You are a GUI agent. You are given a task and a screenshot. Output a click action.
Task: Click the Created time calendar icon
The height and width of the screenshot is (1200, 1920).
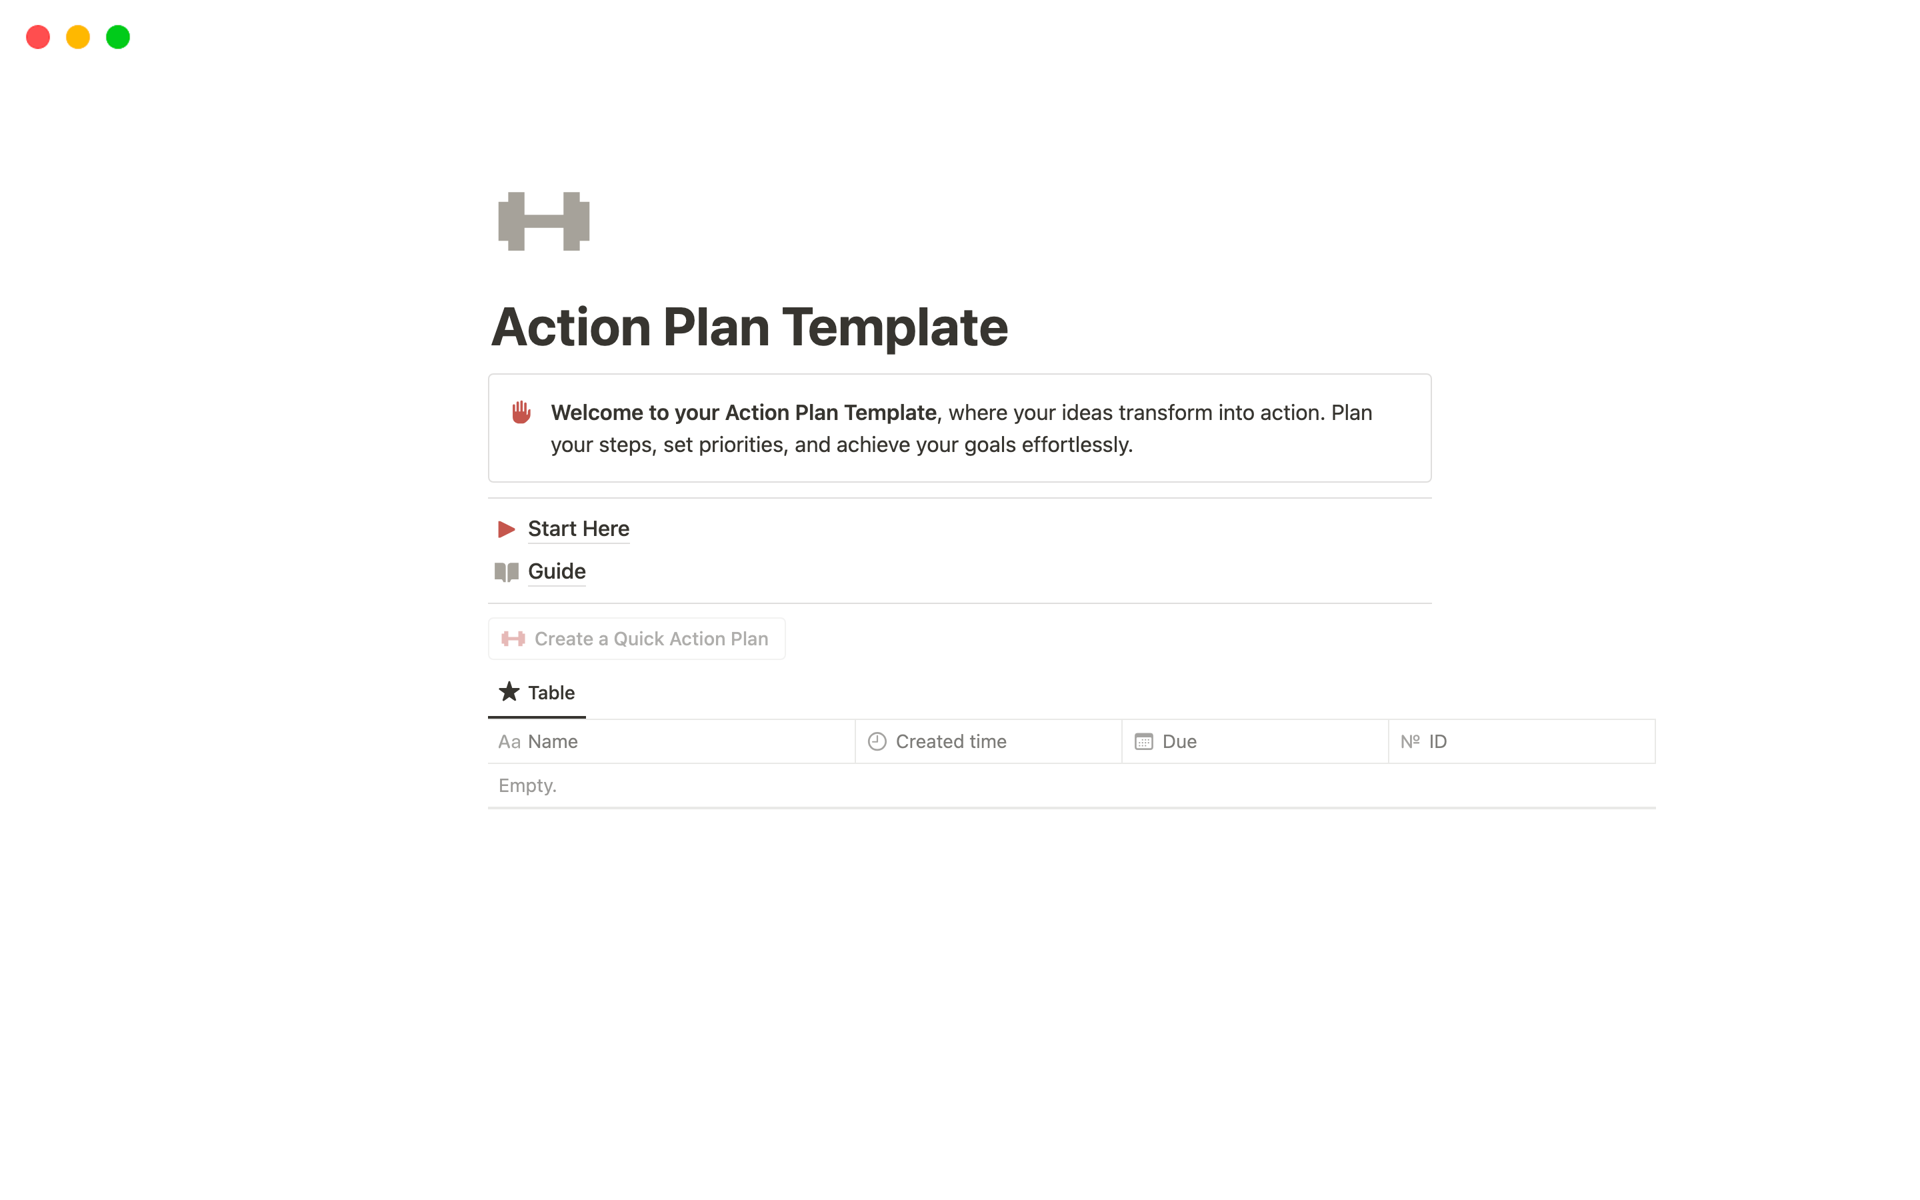876,741
